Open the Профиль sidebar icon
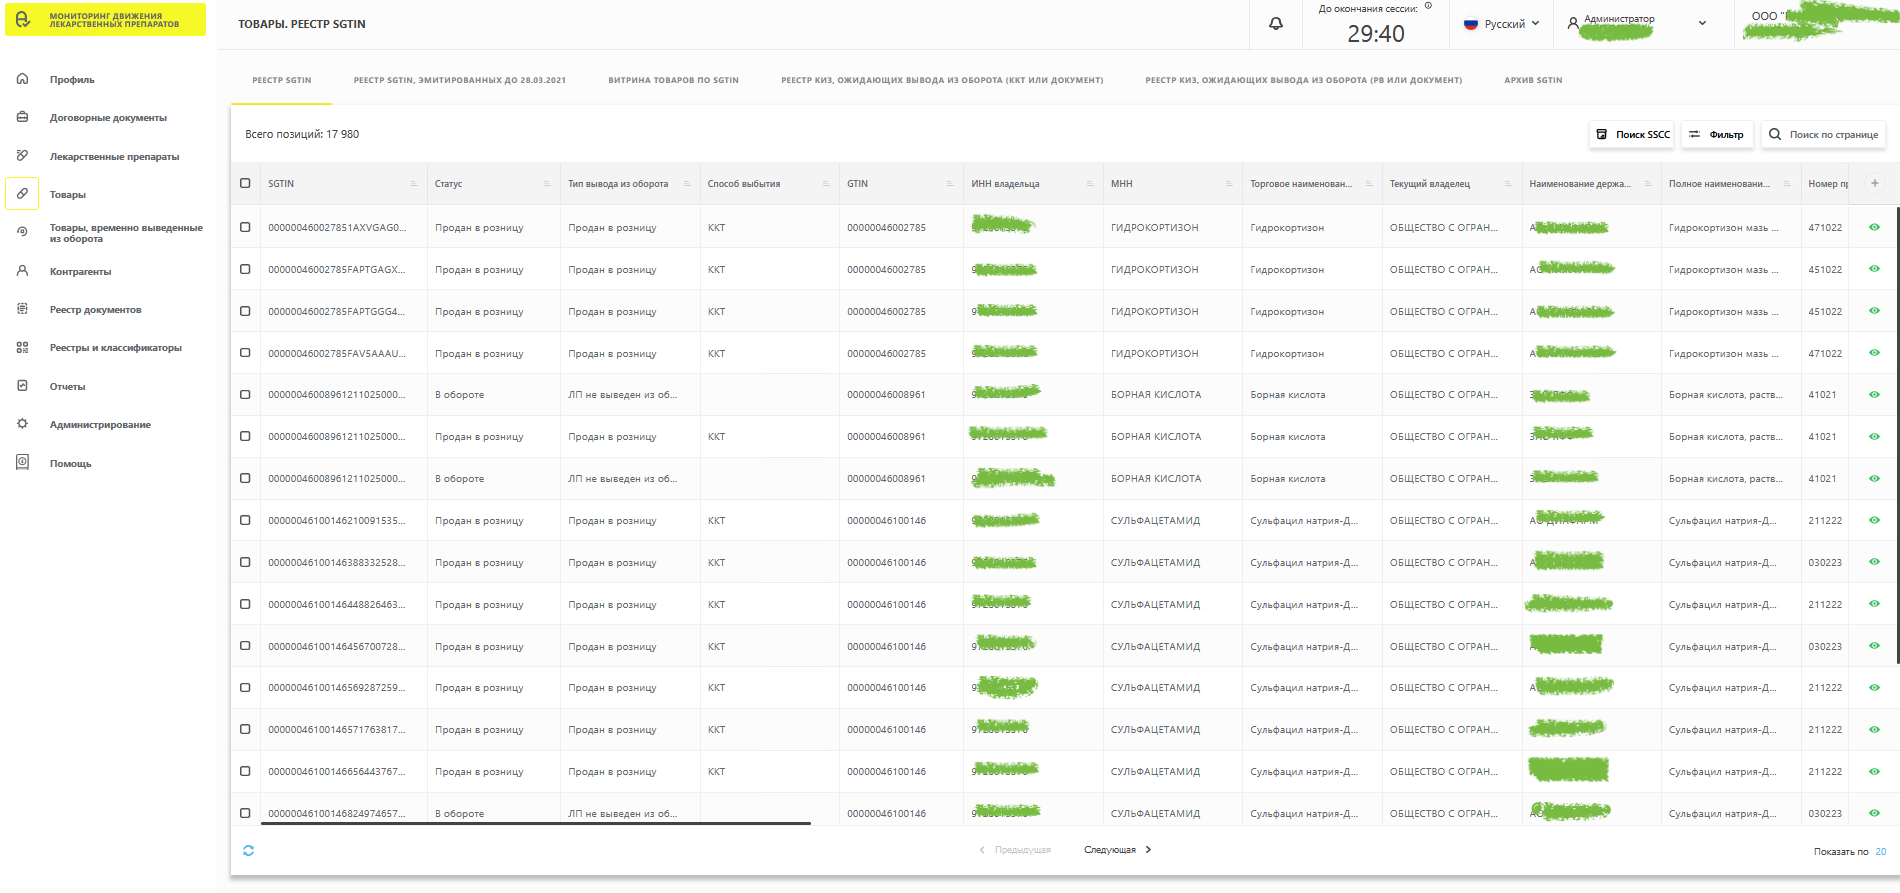The width and height of the screenshot is (1900, 893). pyautogui.click(x=22, y=79)
